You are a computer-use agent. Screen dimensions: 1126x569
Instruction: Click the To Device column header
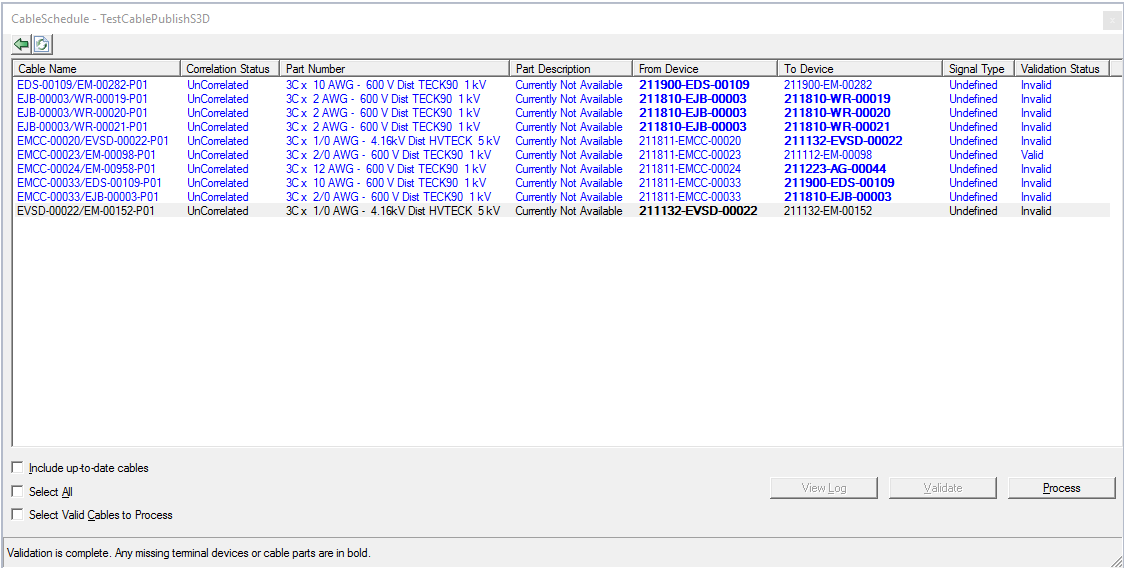click(860, 69)
